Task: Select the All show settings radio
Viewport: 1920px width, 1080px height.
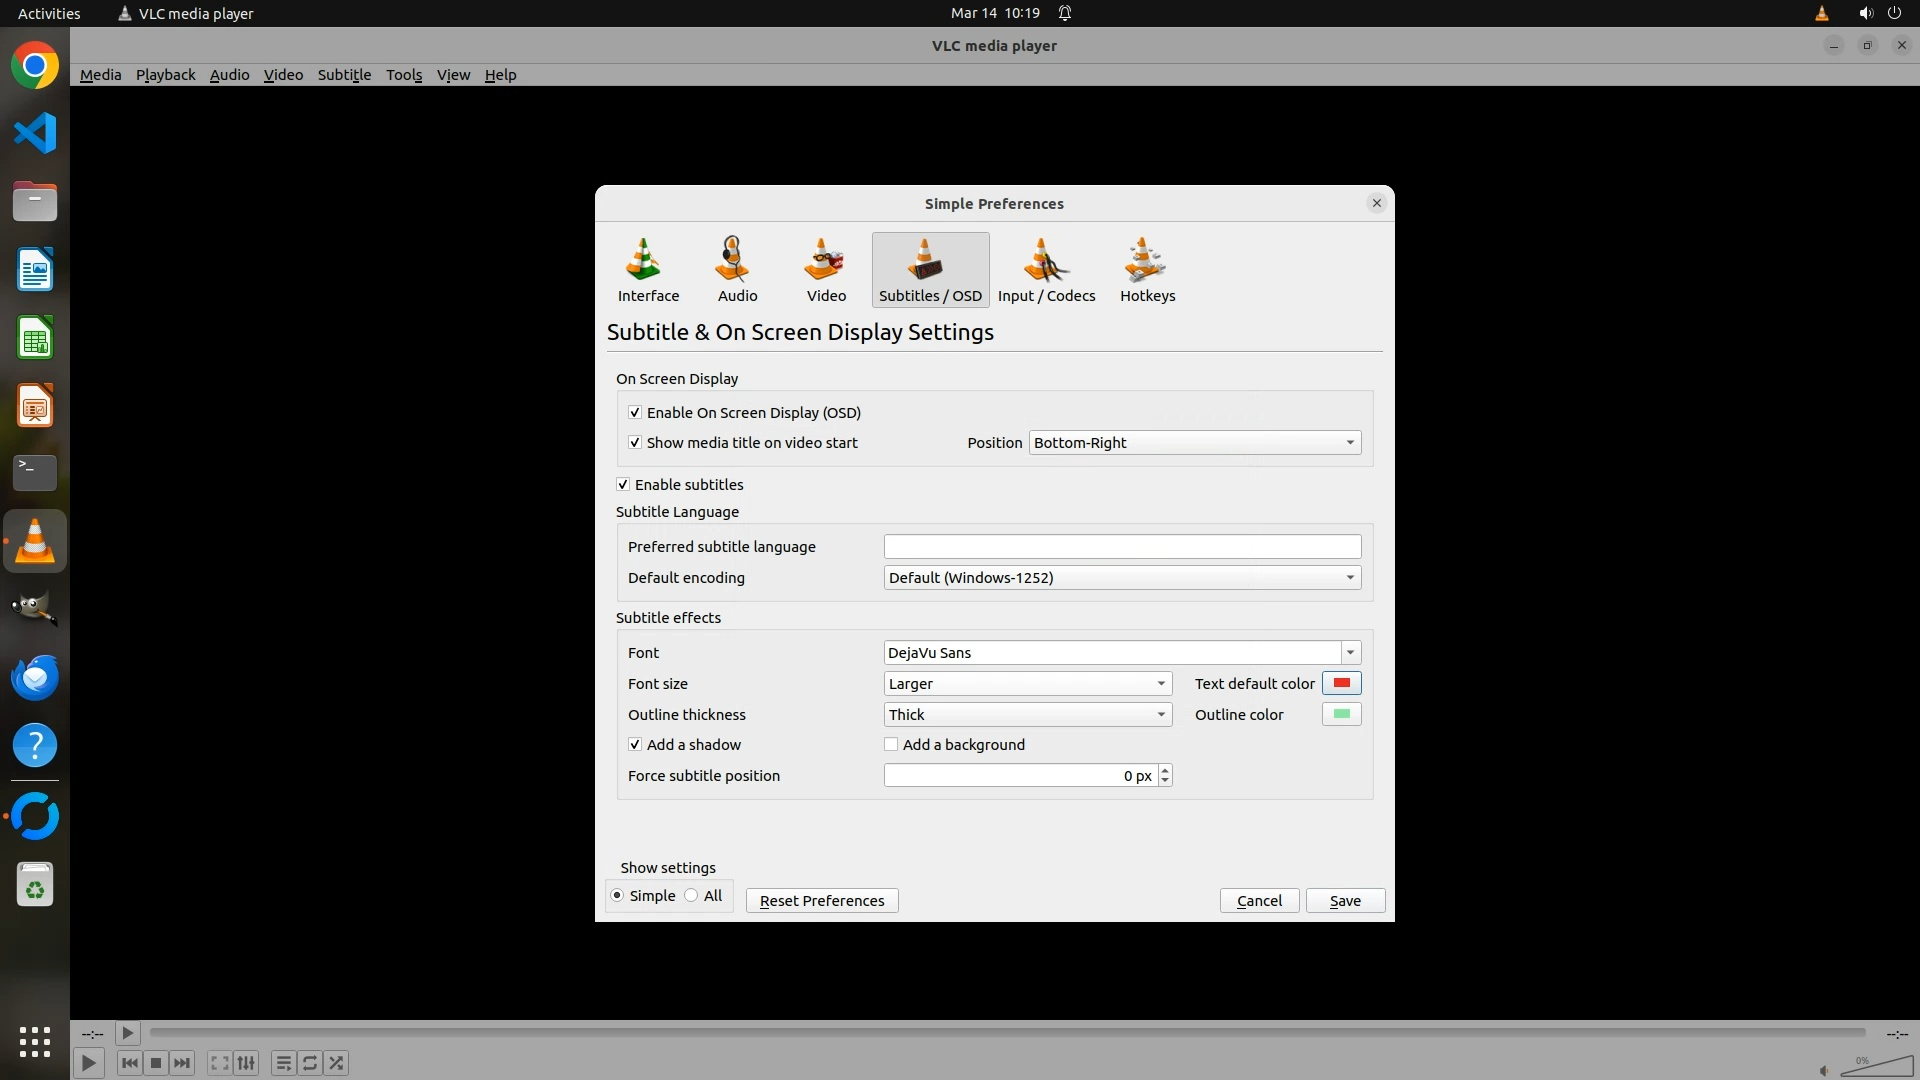Action: (692, 896)
